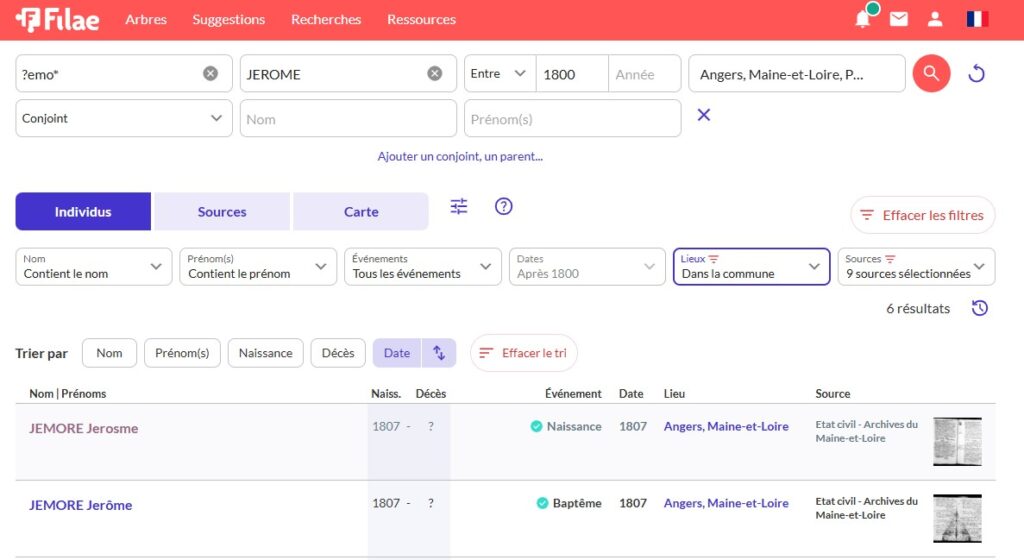Open the messages envelope icon
The image size is (1024, 560).
(x=899, y=19)
